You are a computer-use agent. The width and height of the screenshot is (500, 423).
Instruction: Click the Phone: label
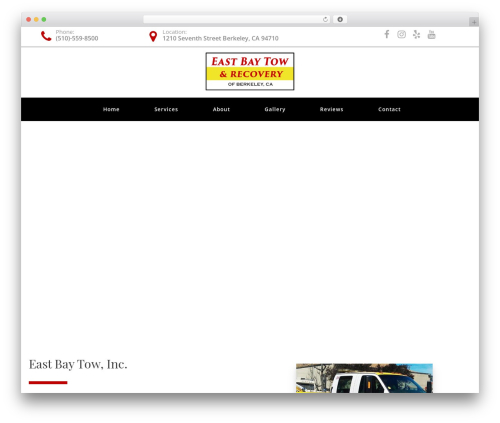pyautogui.click(x=65, y=32)
